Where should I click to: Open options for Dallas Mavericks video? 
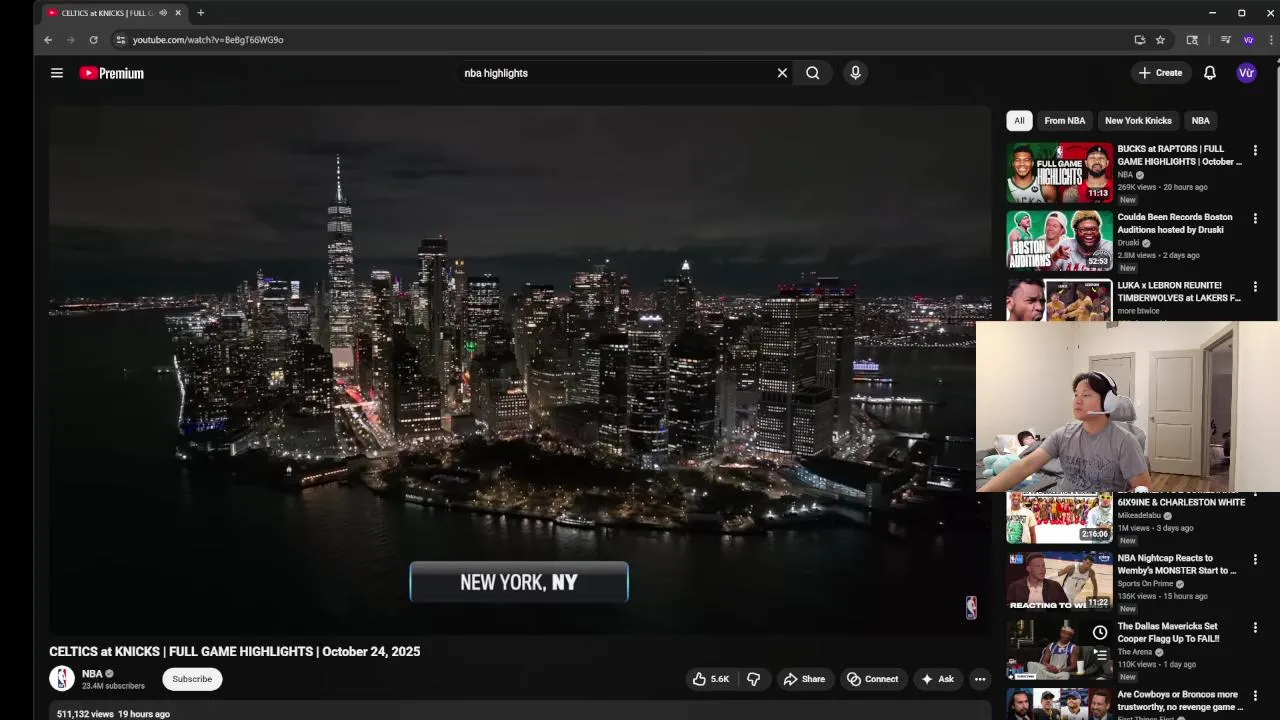pos(1255,627)
